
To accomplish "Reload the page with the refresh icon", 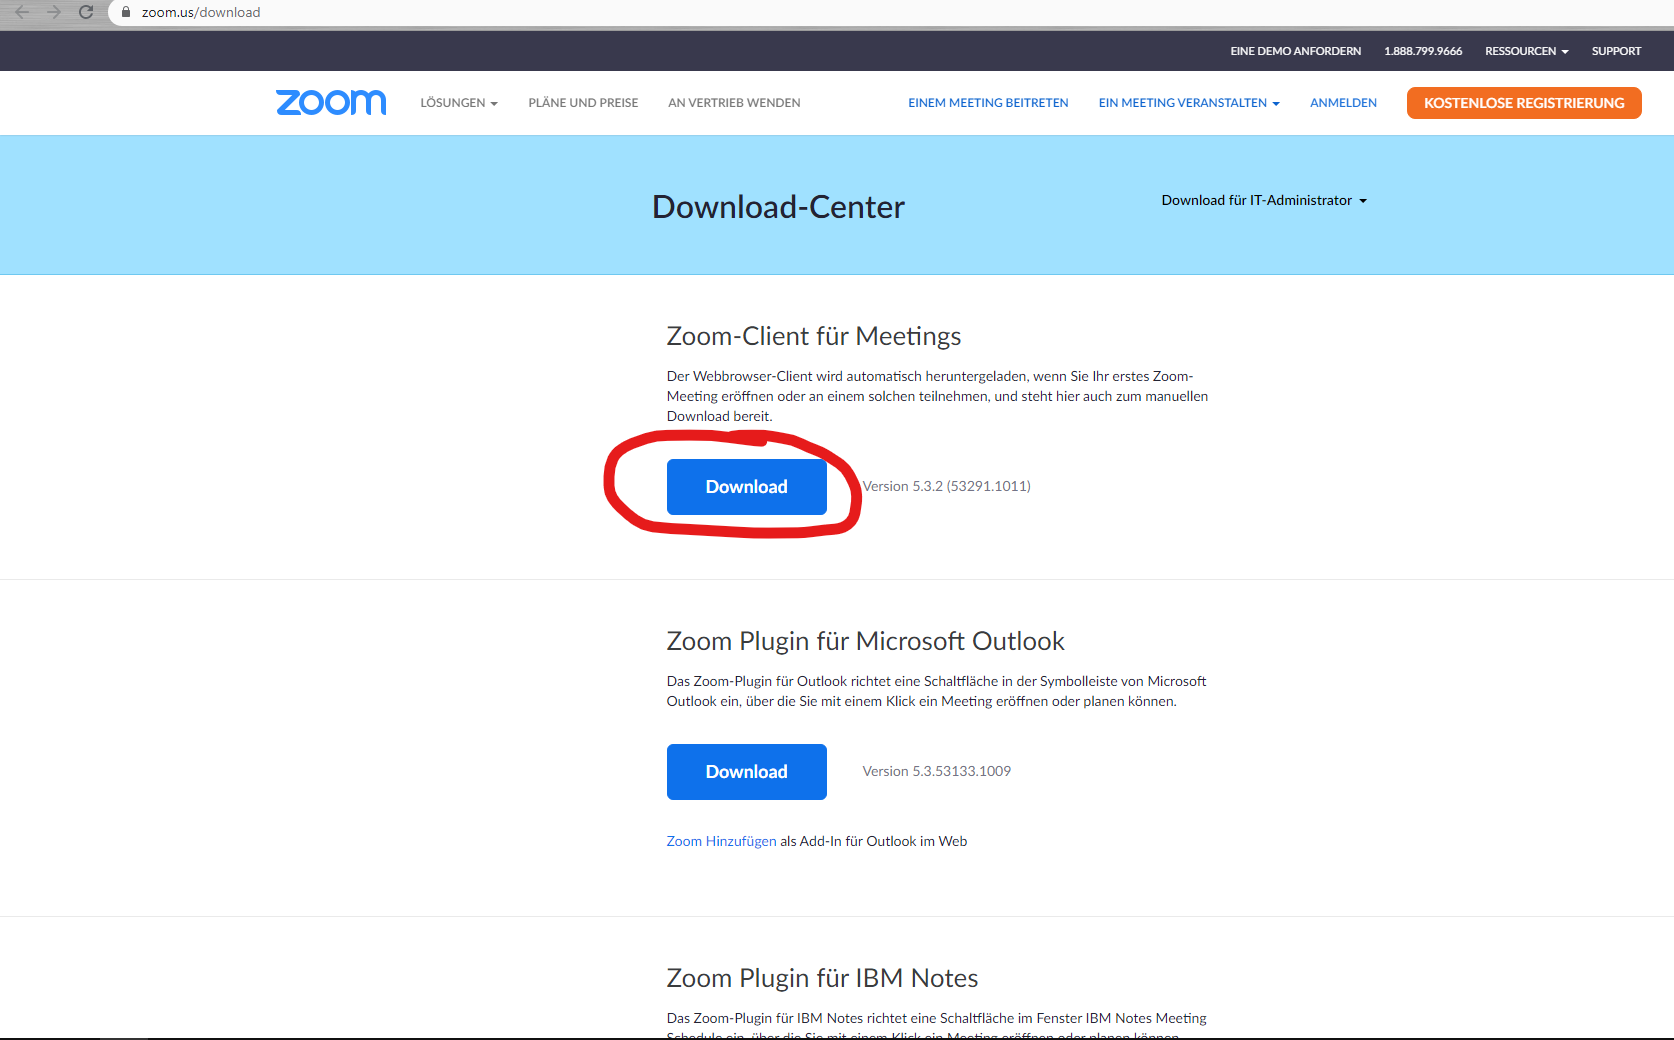I will (86, 12).
